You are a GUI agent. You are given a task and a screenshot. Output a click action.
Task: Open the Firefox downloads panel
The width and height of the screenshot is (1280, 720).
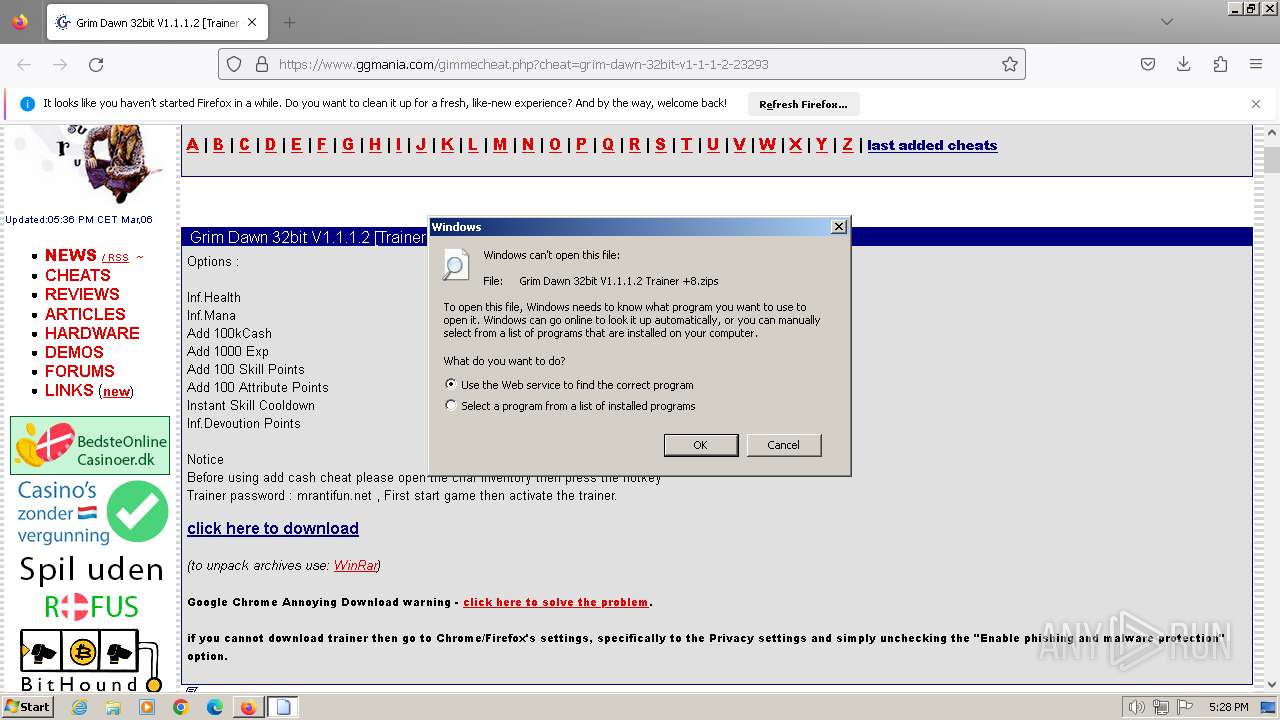pyautogui.click(x=1184, y=64)
